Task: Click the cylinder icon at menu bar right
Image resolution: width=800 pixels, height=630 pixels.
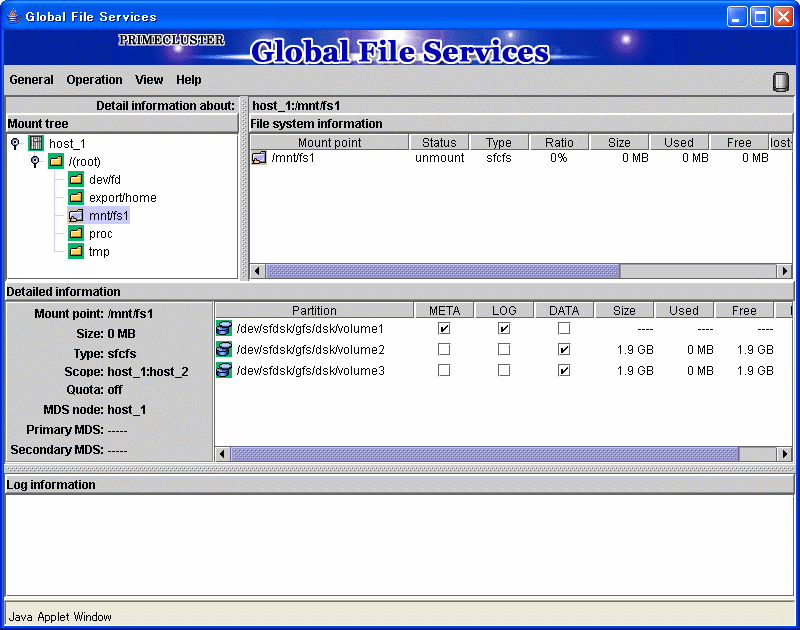Action: [781, 82]
